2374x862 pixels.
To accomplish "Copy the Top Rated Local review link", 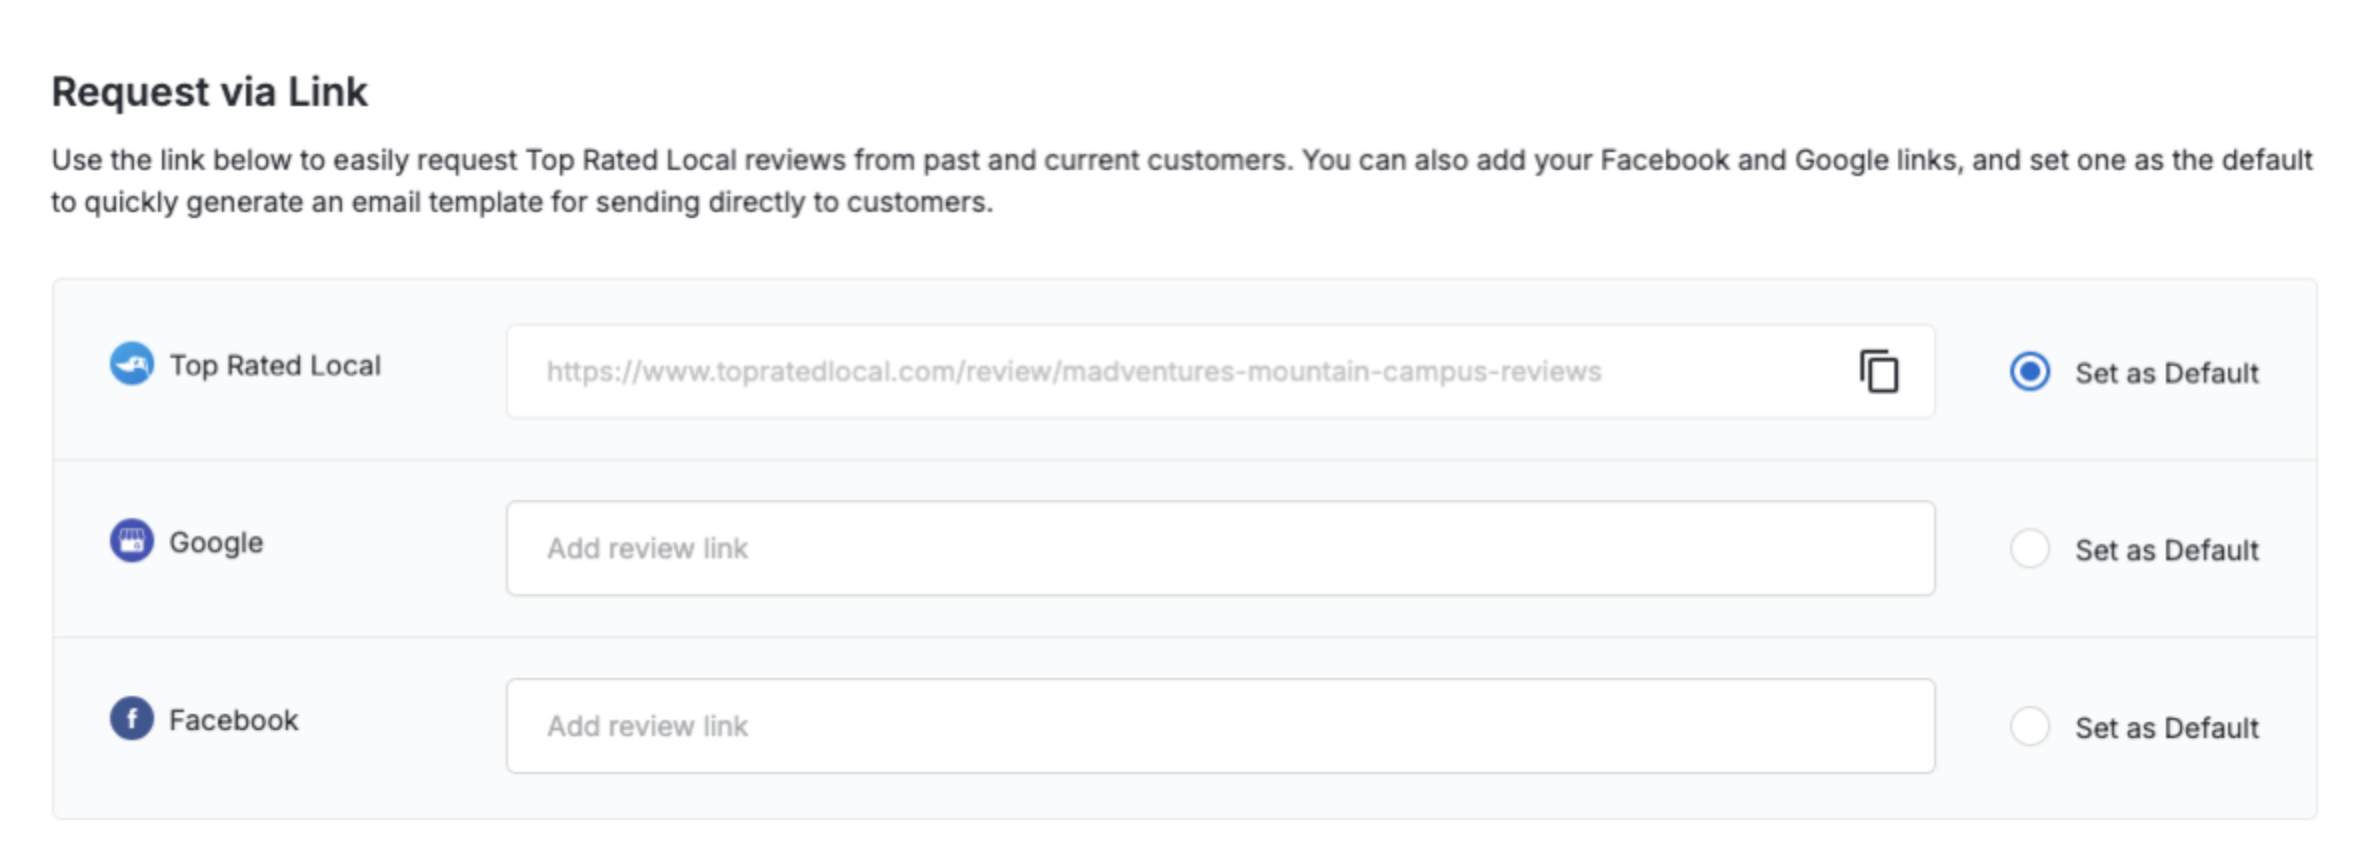I will (x=1878, y=372).
